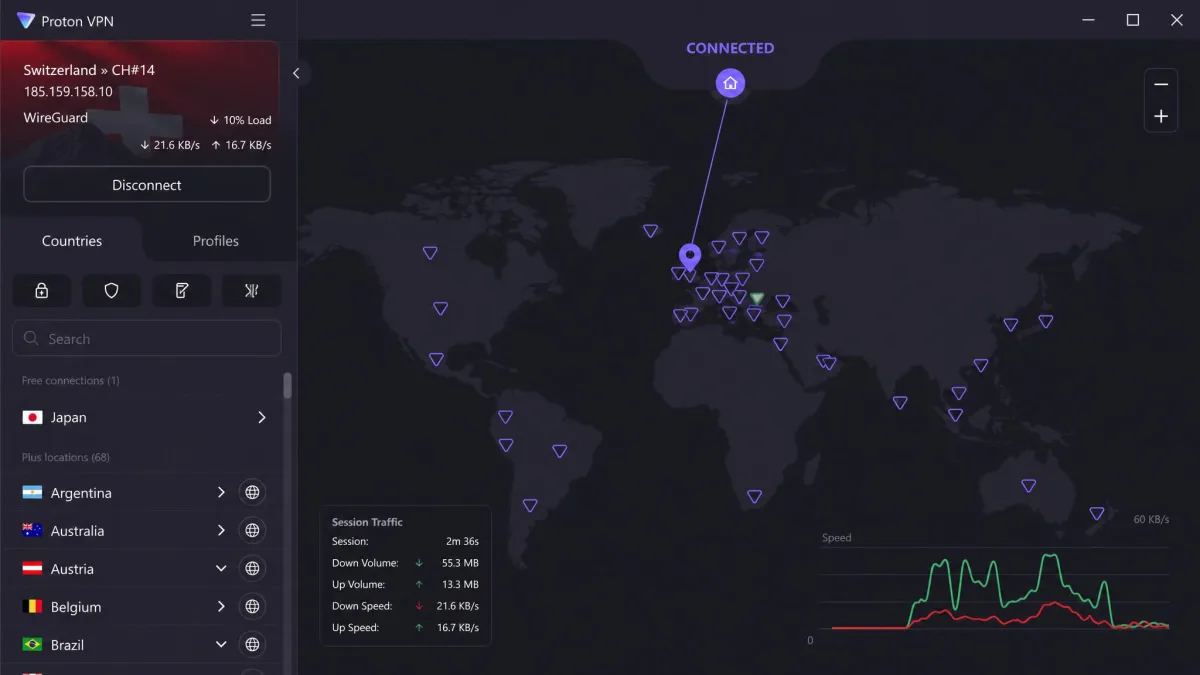Expand the Argentina chevron

[x=221, y=493]
